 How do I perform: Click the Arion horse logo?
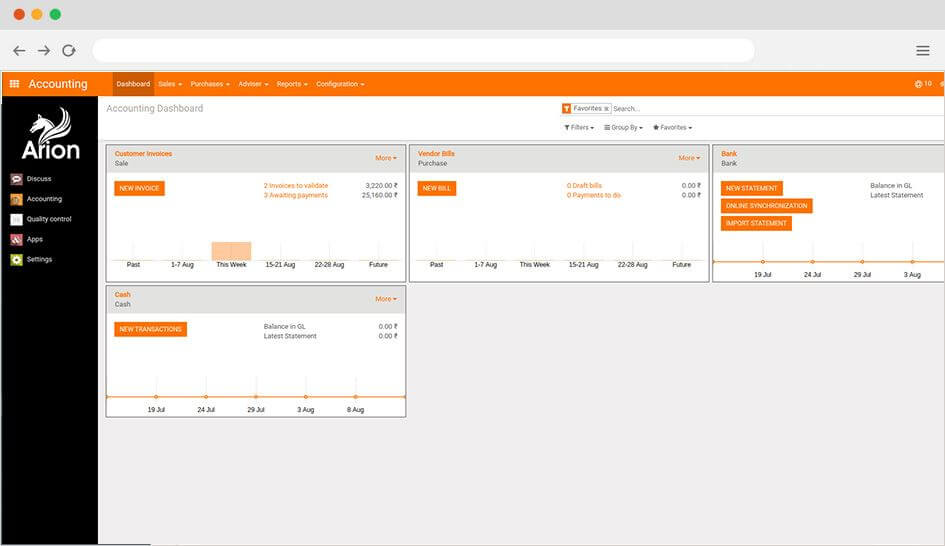tap(51, 134)
